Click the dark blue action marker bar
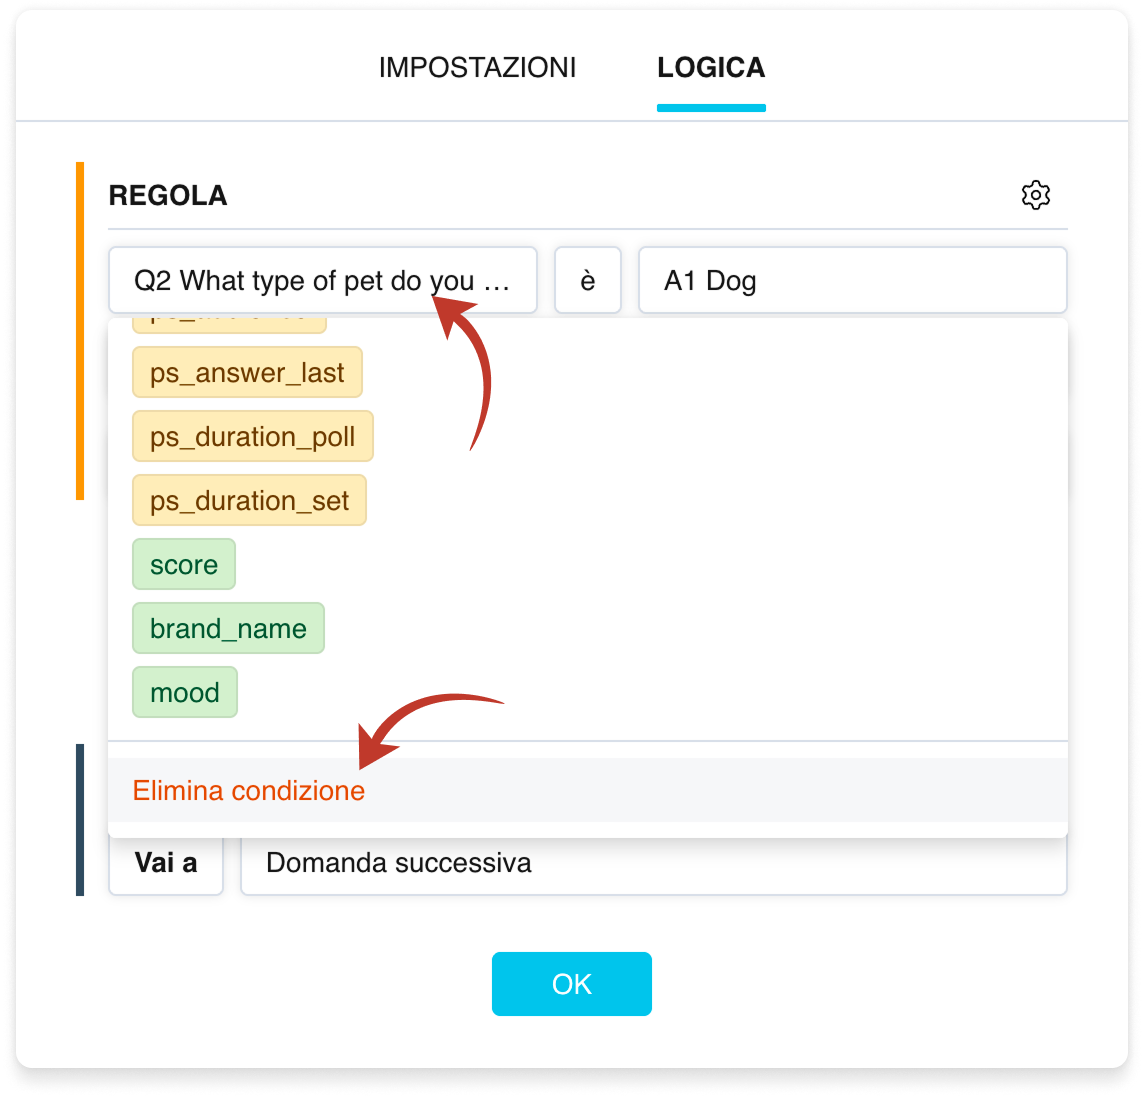The width and height of the screenshot is (1144, 1098). pos(80,819)
